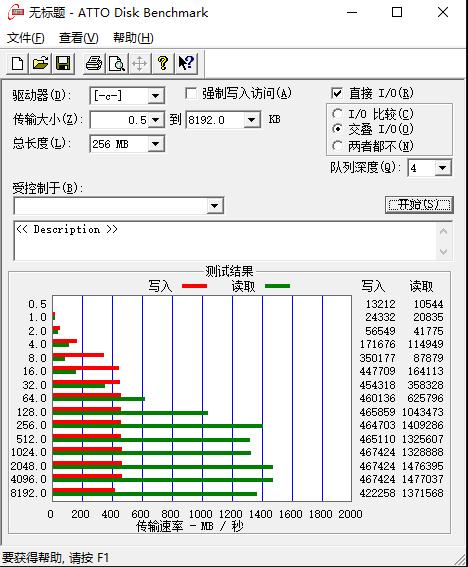Click the green 读取 legend swatch
Viewport: 468px width, 567px height.
tap(277, 286)
